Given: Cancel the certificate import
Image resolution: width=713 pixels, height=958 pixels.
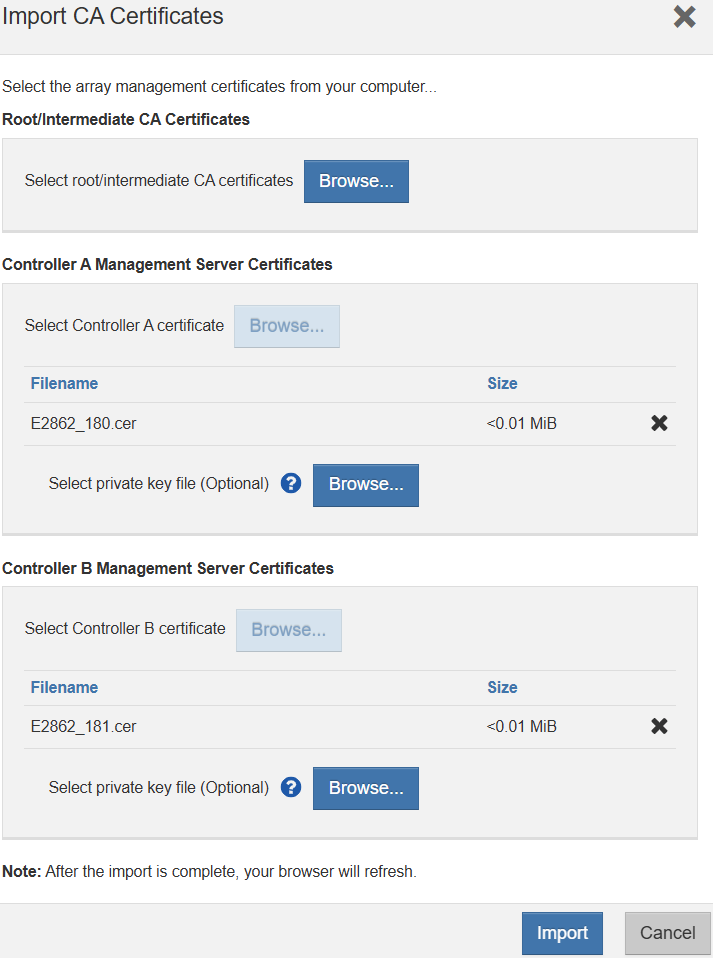Looking at the screenshot, I should coord(667,933).
